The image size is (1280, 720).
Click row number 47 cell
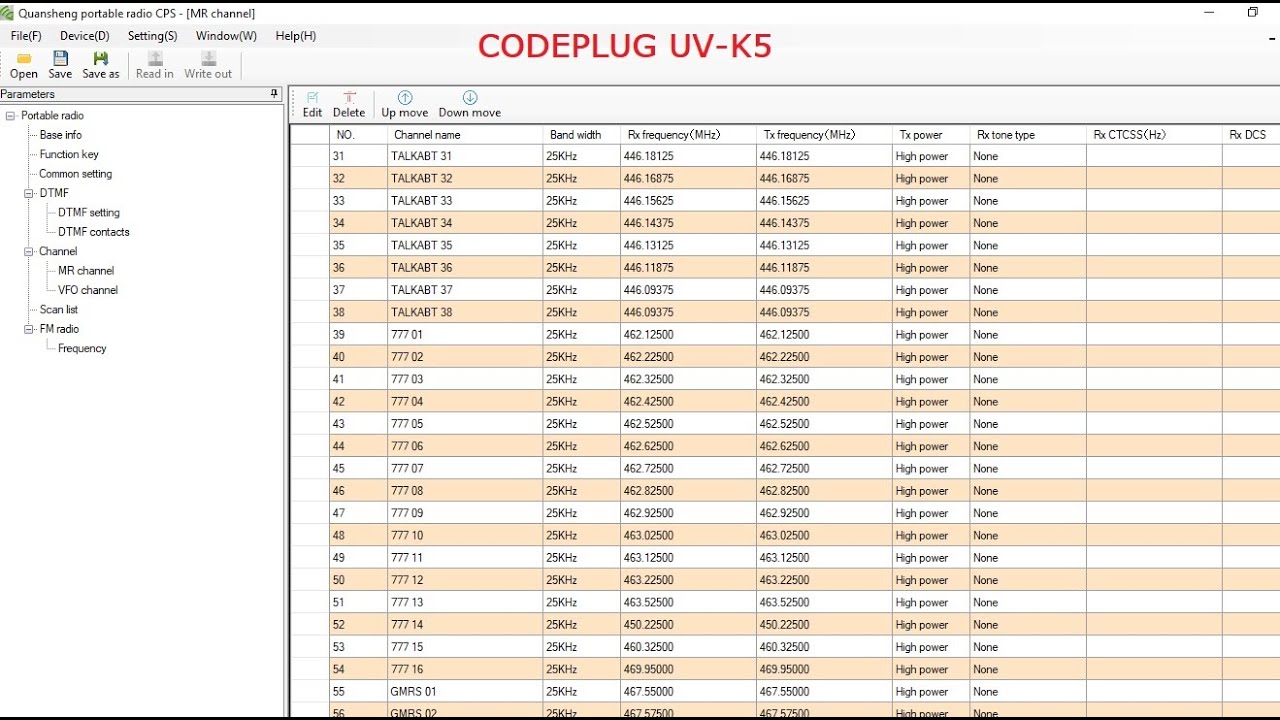pyautogui.click(x=359, y=513)
